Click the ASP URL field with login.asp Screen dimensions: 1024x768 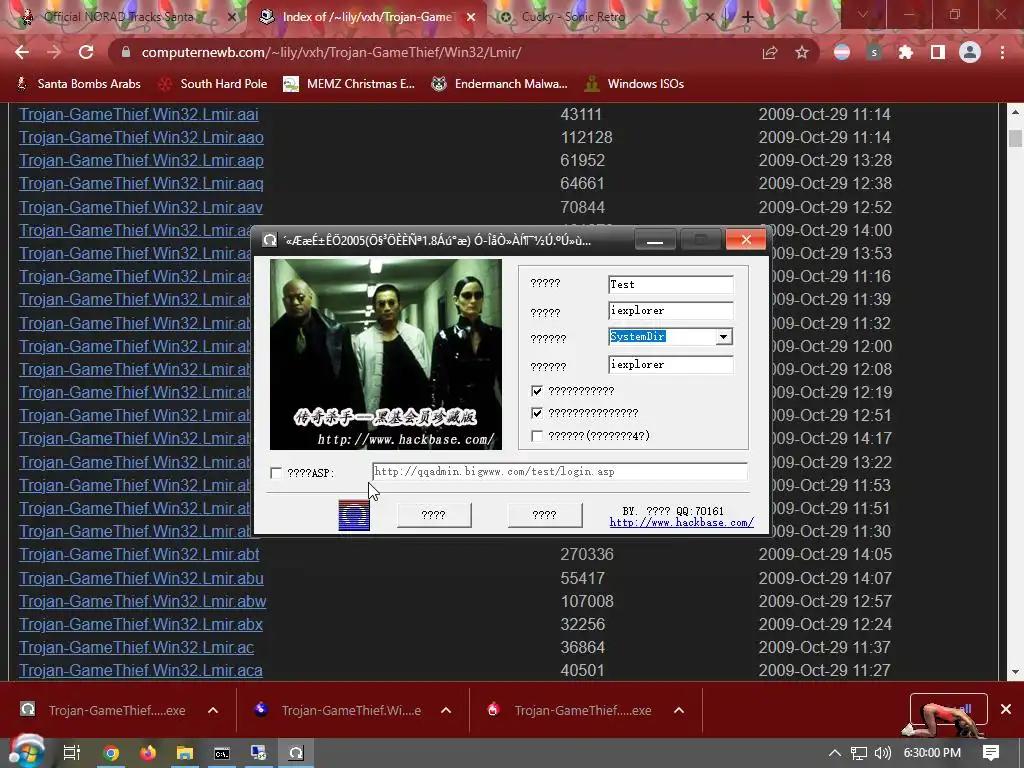560,472
